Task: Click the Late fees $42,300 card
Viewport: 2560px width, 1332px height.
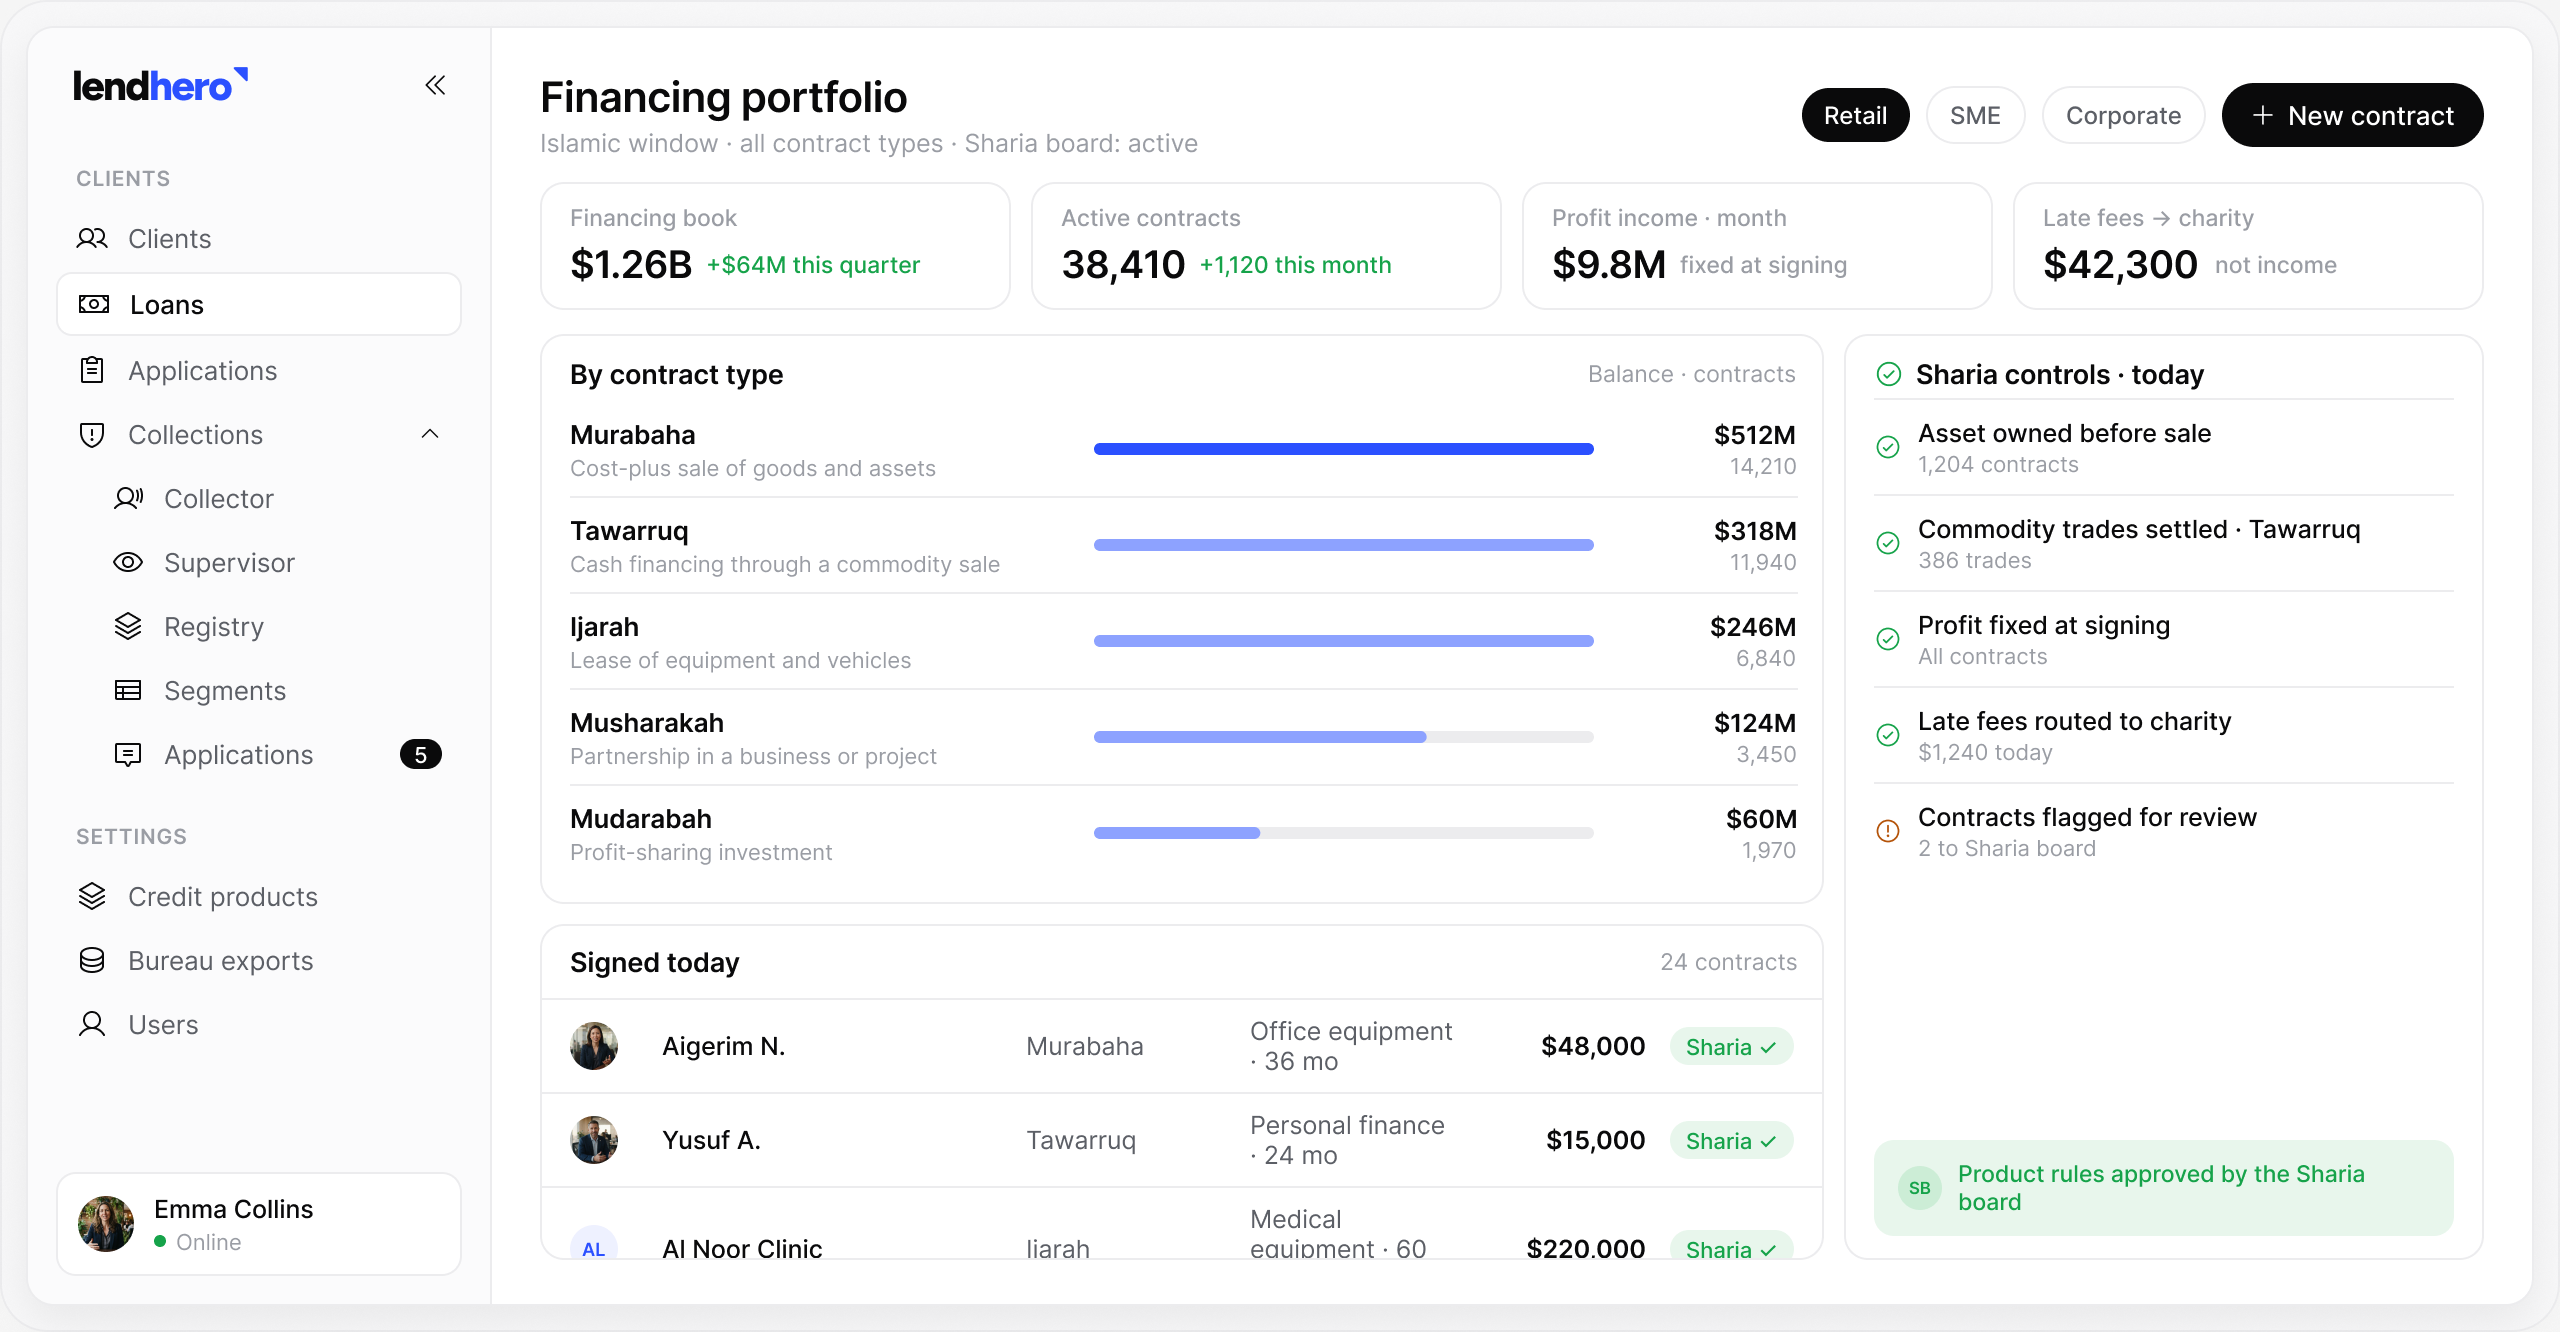Action: click(2248, 246)
